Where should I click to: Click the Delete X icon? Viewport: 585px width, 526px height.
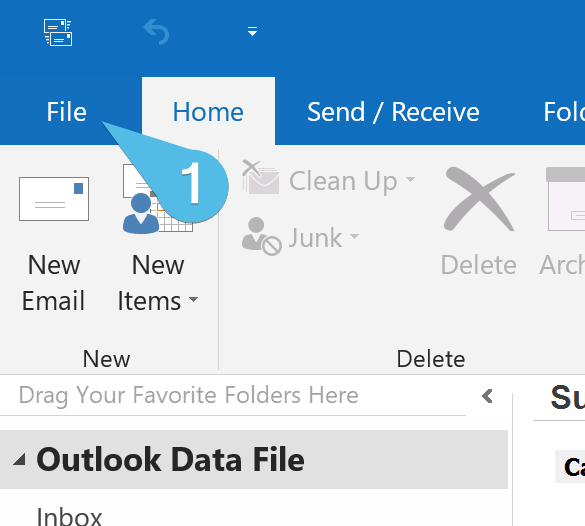[479, 199]
